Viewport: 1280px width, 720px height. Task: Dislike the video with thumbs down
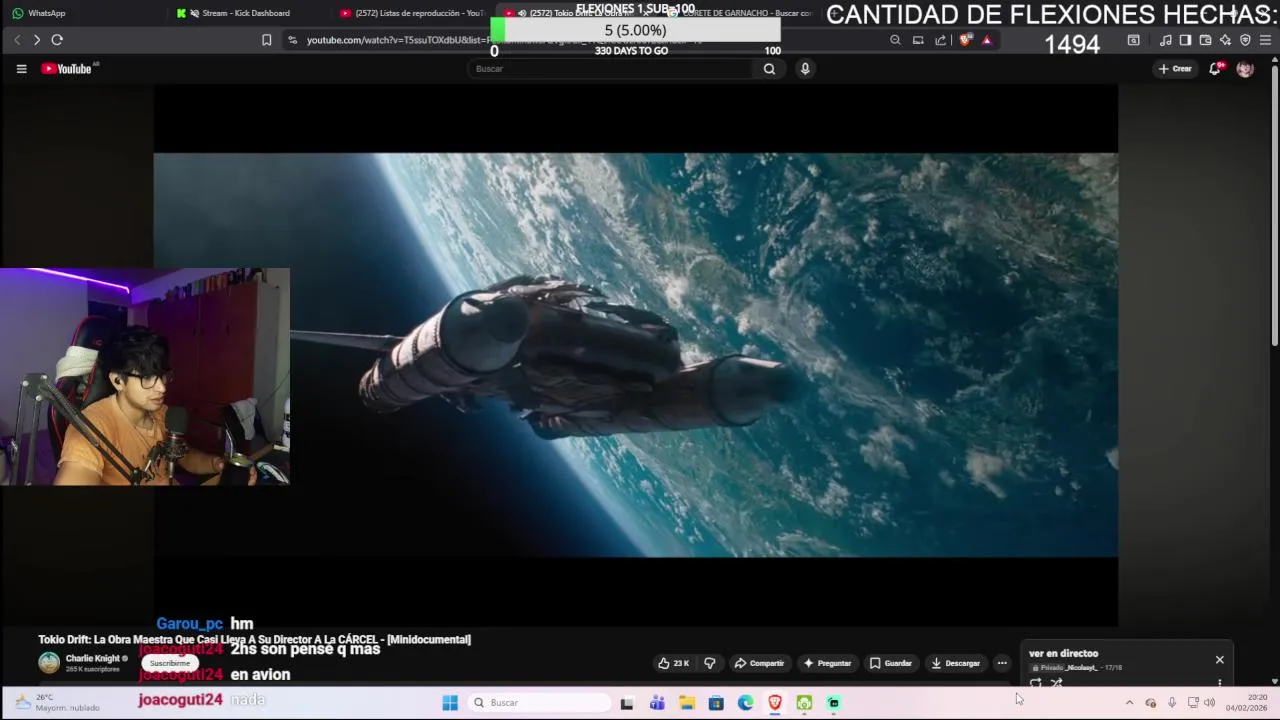pos(709,663)
